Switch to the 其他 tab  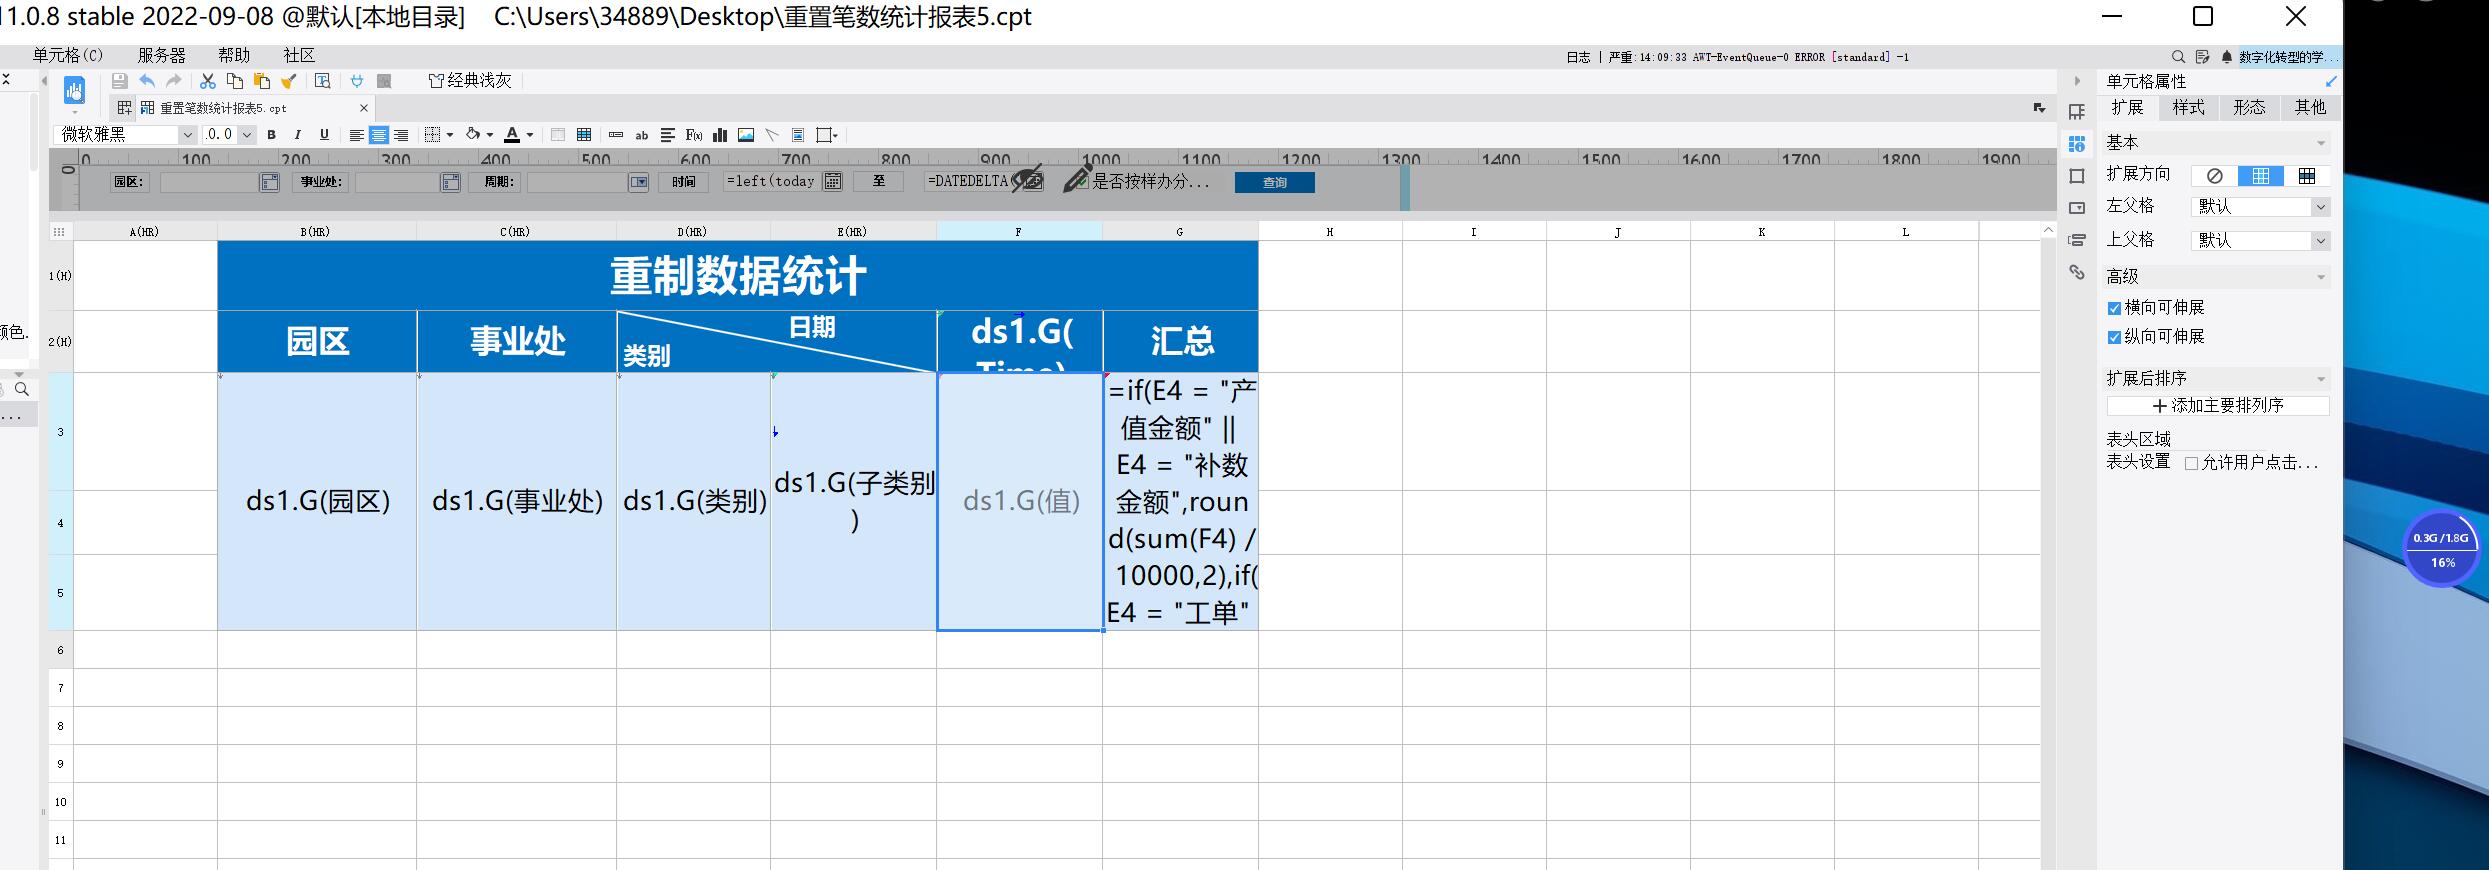click(2310, 108)
